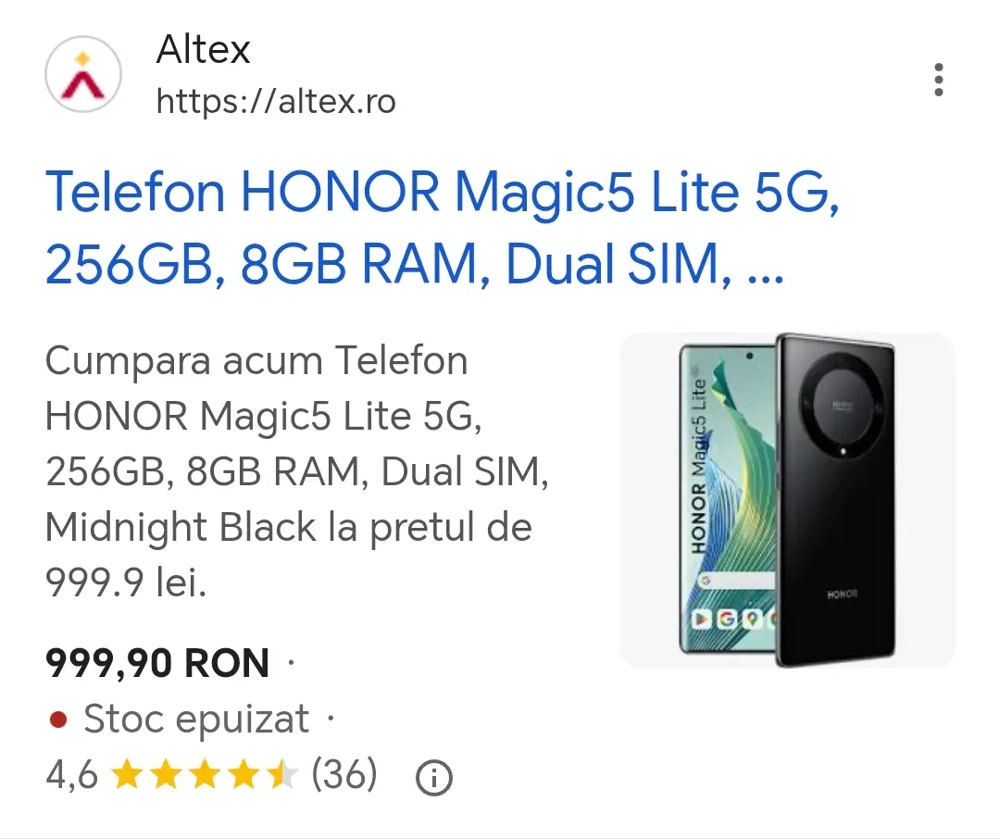1000x839 pixels.
Task: Select the 999,90 RON price text
Action: point(156,662)
